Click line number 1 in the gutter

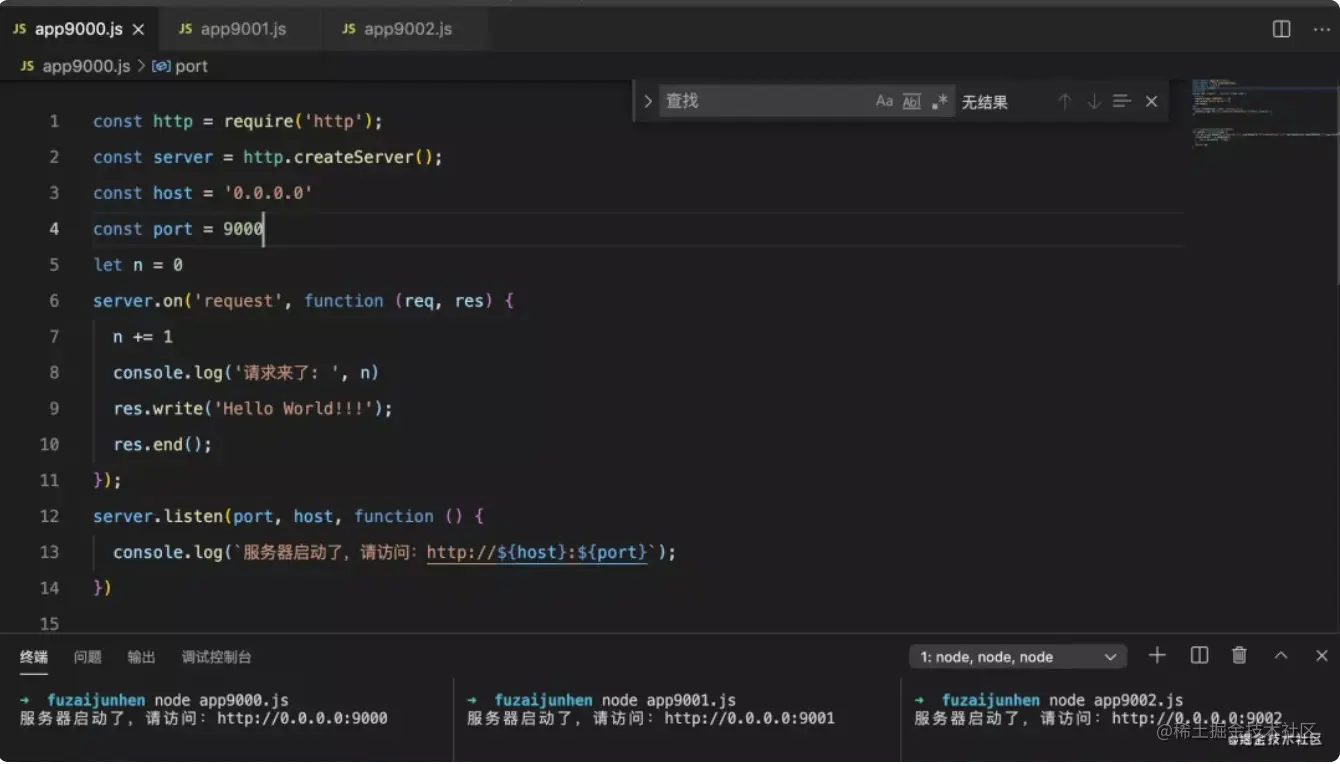[54, 121]
